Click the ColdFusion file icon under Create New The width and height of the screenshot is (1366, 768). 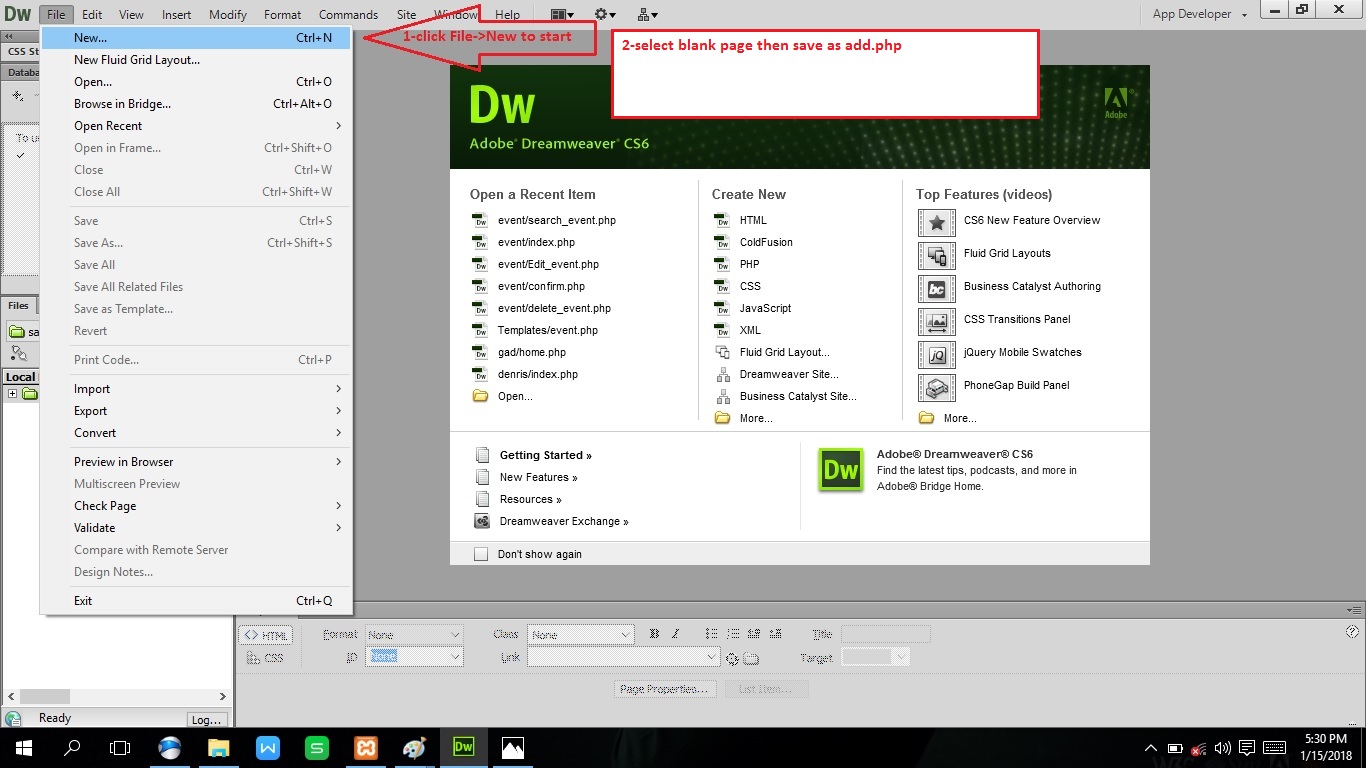click(722, 242)
